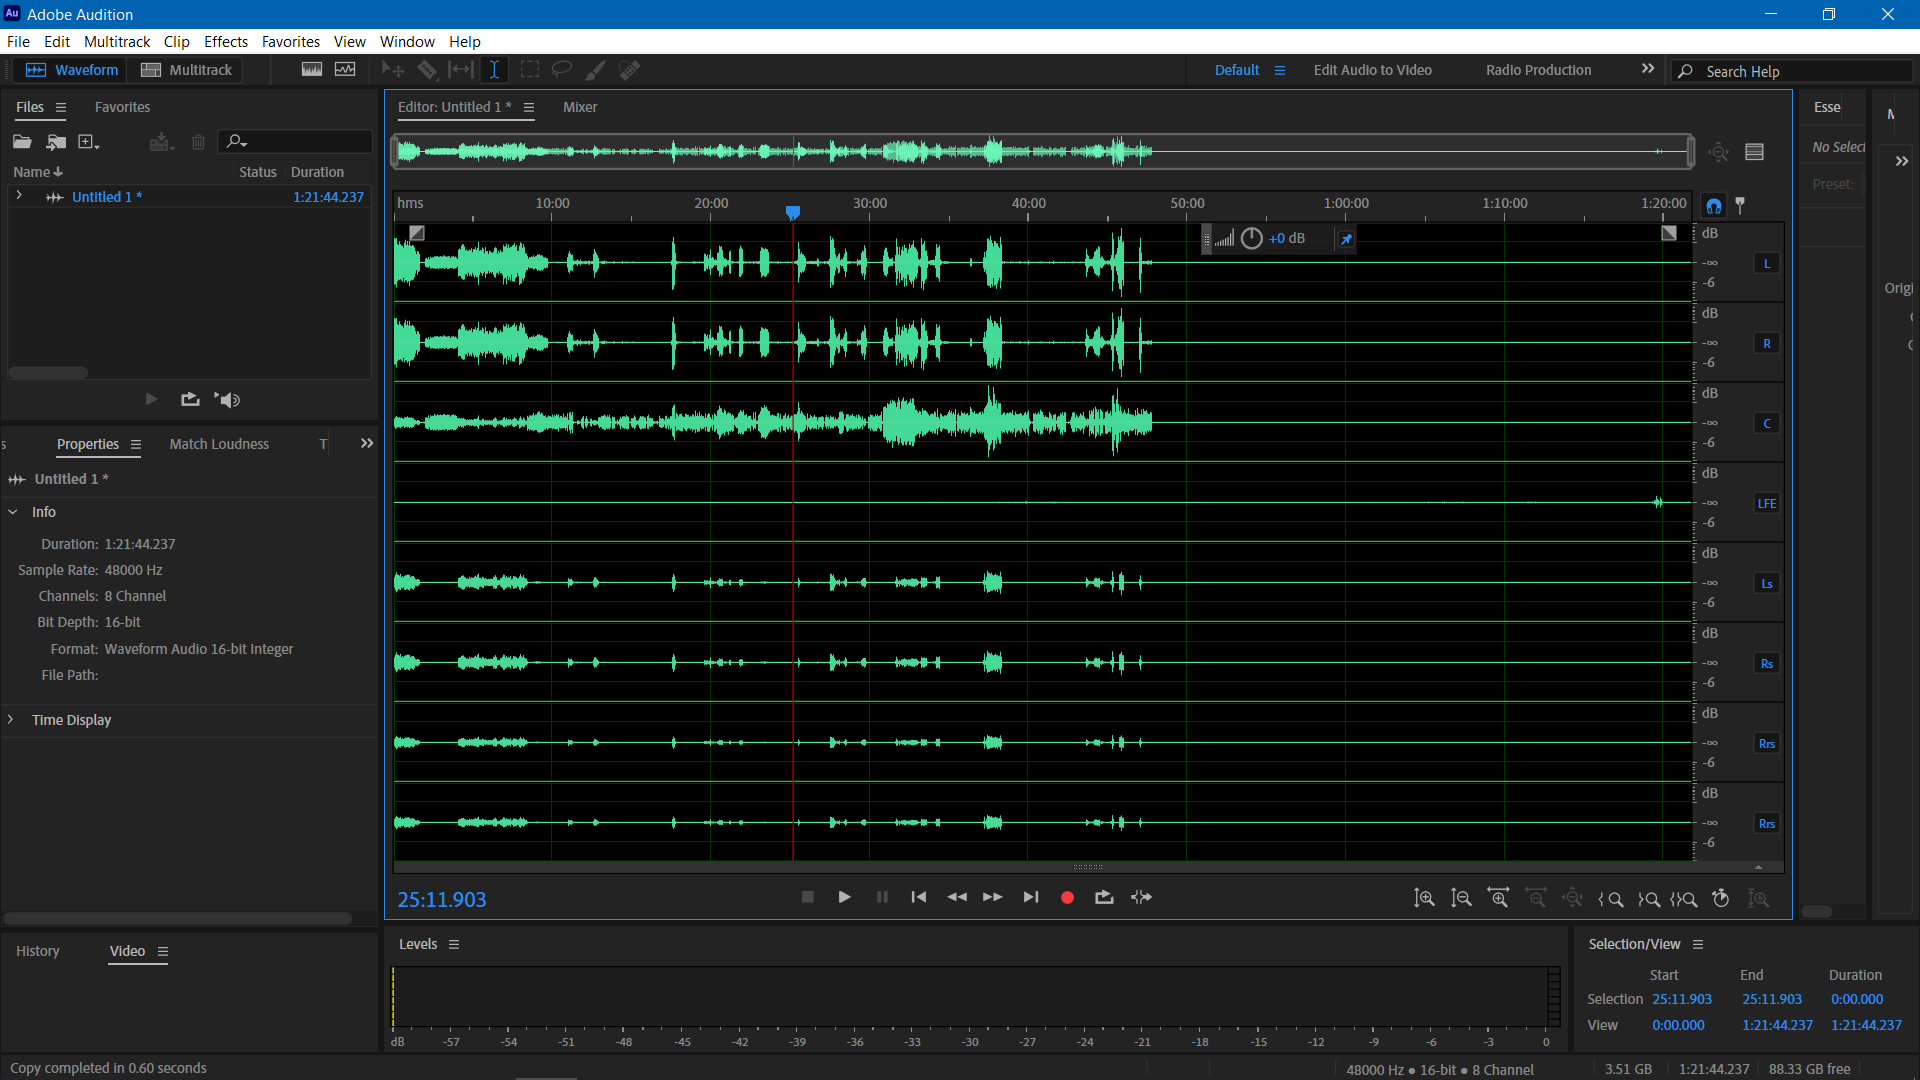Open the Favorites menu in menu bar
Viewport: 1920px width, 1080px height.
291,41
